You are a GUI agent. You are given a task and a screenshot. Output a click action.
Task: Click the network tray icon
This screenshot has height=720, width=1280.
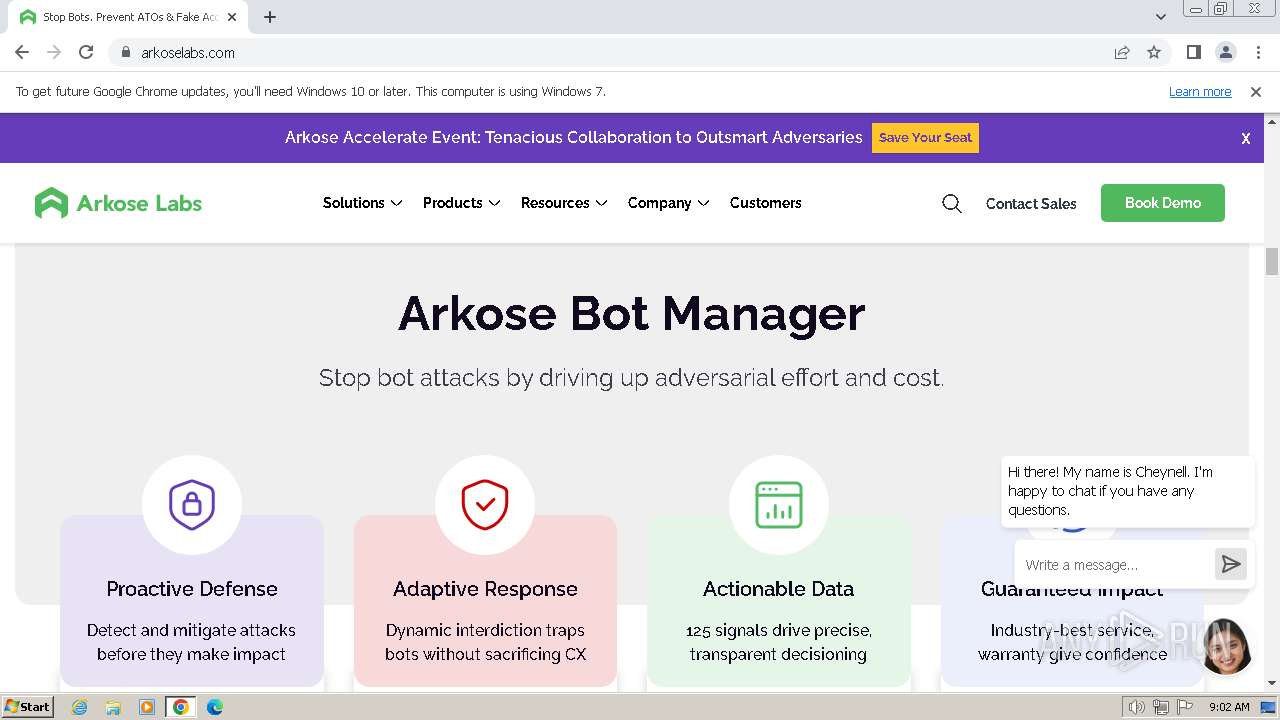point(1161,707)
